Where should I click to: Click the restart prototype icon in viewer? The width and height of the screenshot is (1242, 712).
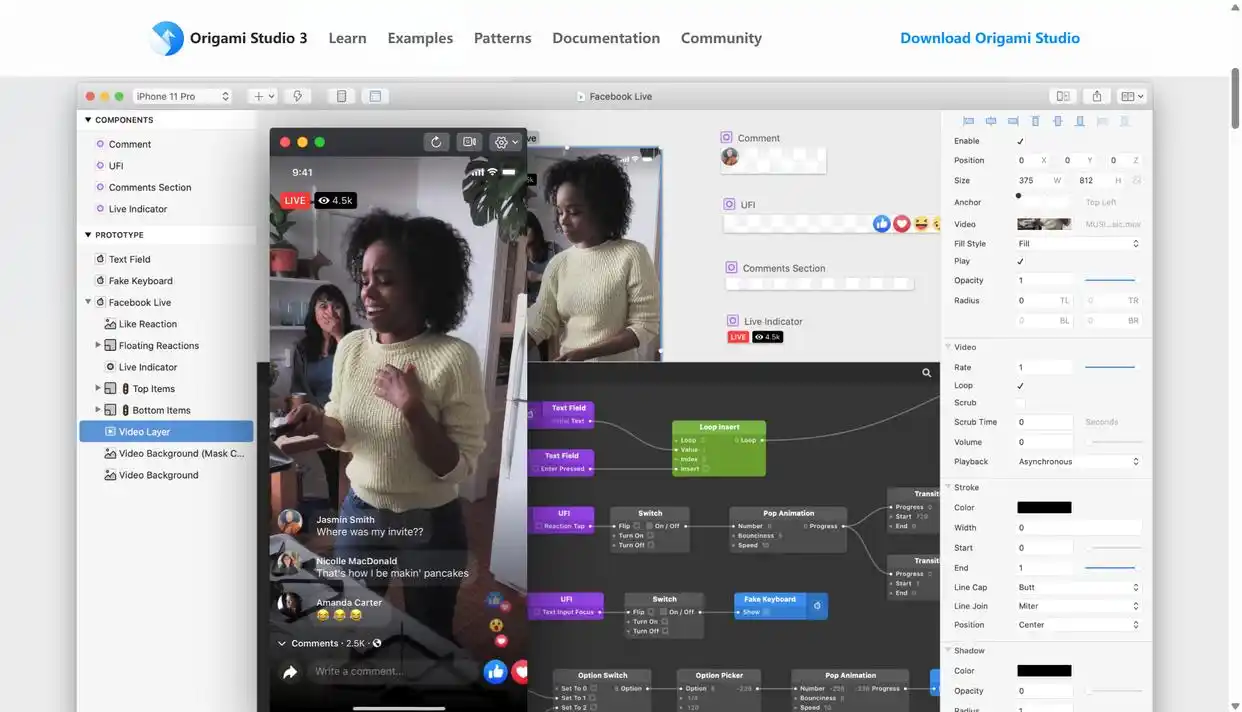(x=436, y=142)
